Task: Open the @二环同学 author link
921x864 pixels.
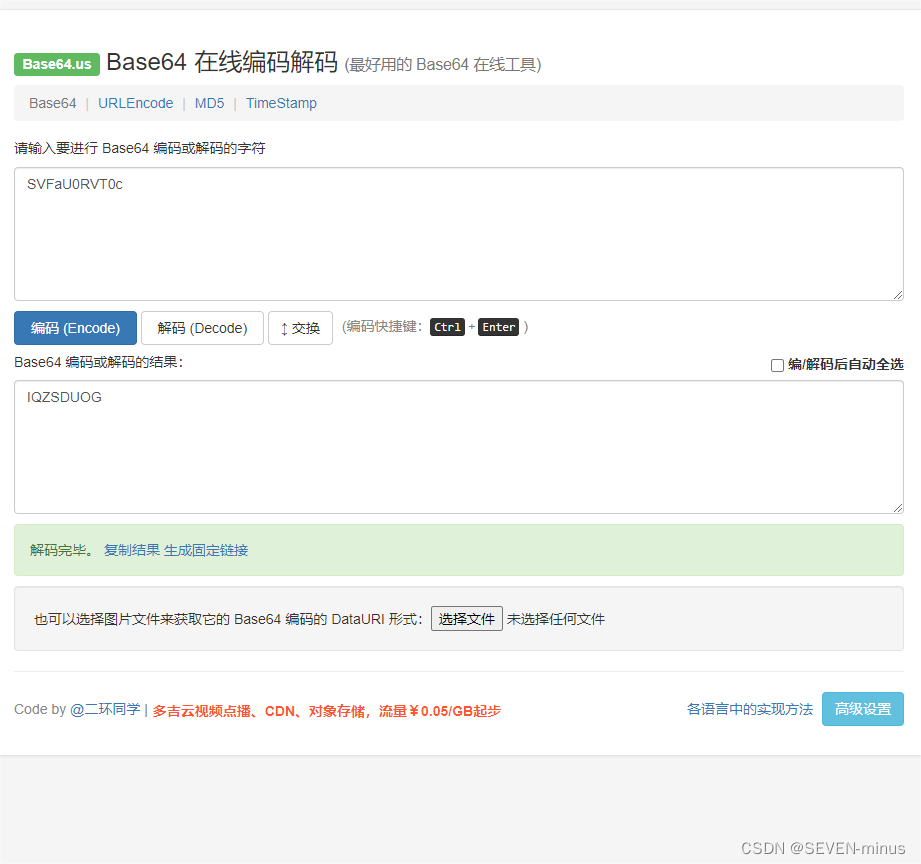Action: [105, 710]
